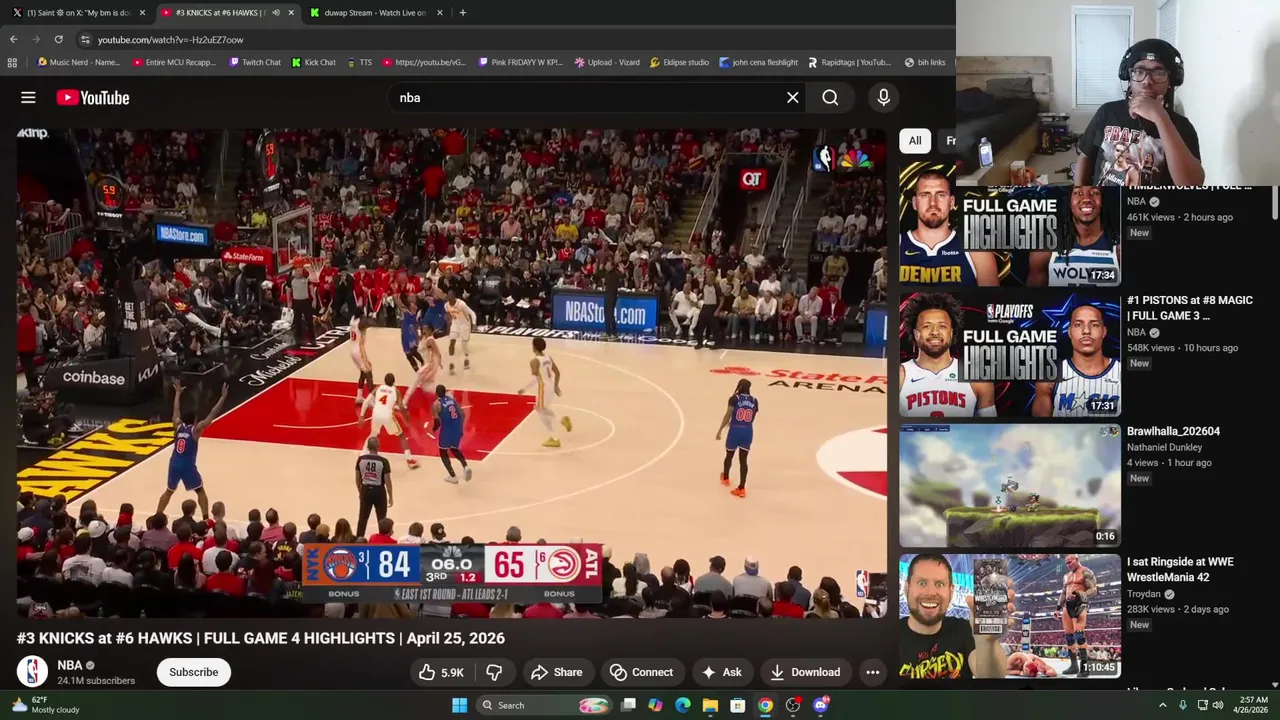Open the system tray microphone indicator
Screen dimensions: 1280x720
pyautogui.click(x=1183, y=705)
